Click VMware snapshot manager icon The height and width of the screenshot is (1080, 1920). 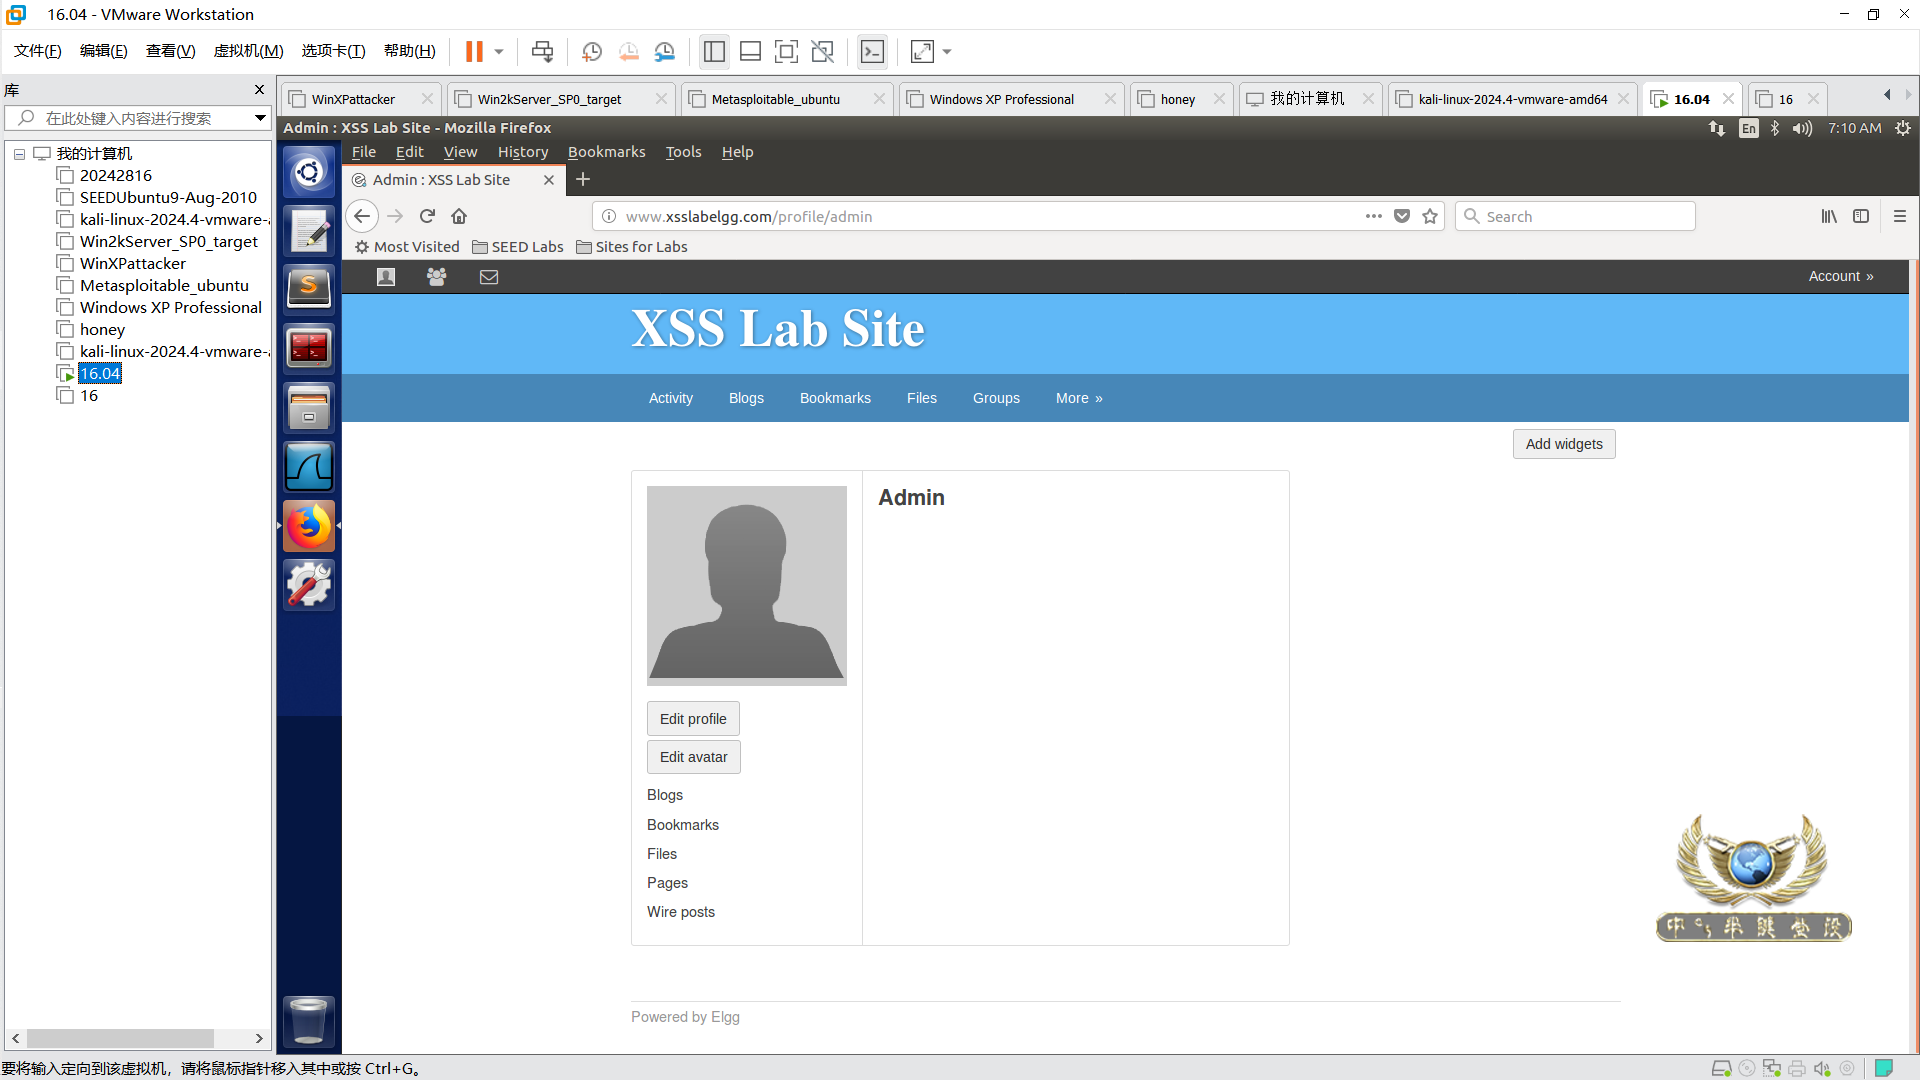(x=665, y=52)
